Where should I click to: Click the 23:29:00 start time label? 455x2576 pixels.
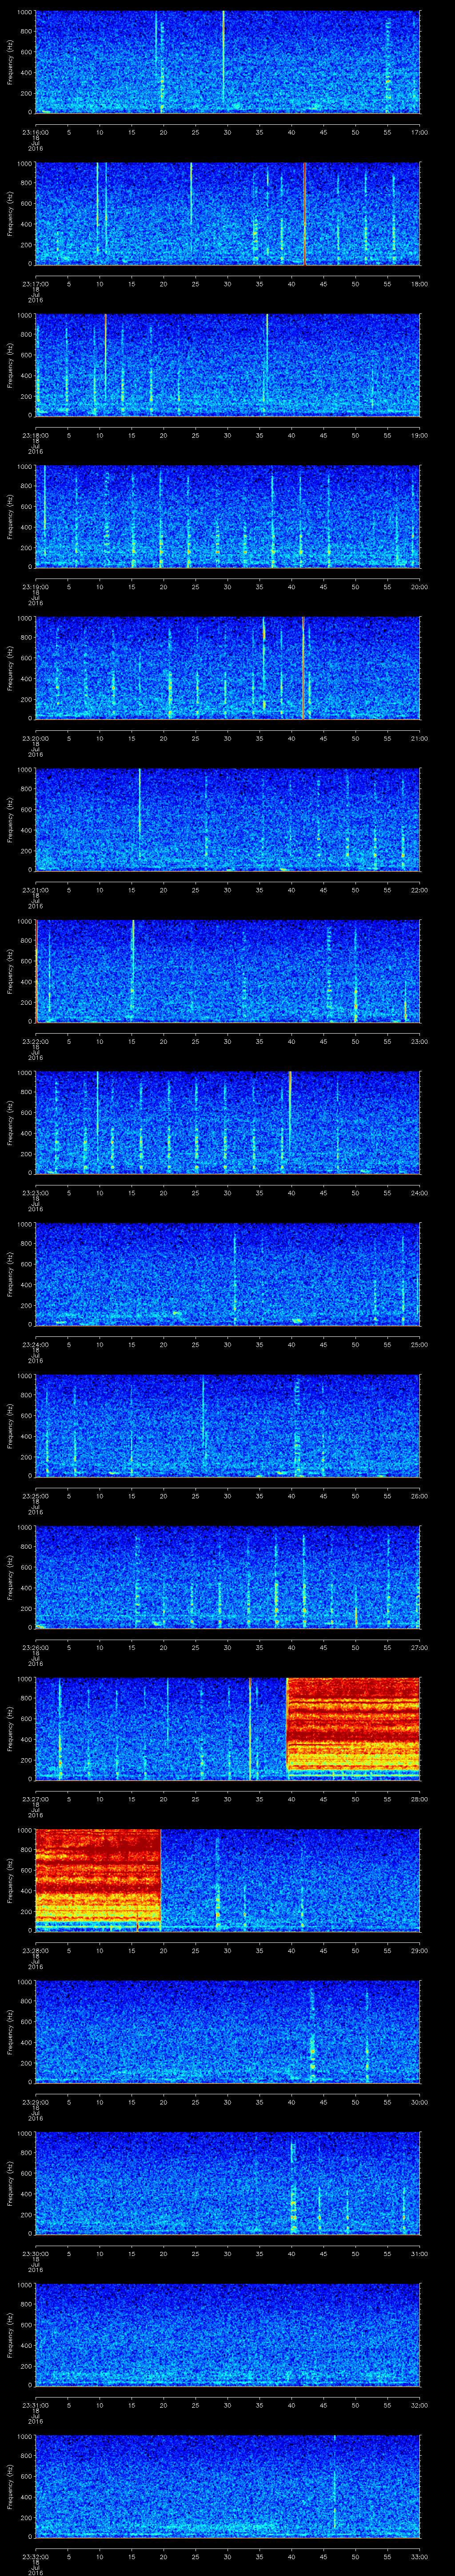pyautogui.click(x=36, y=2102)
